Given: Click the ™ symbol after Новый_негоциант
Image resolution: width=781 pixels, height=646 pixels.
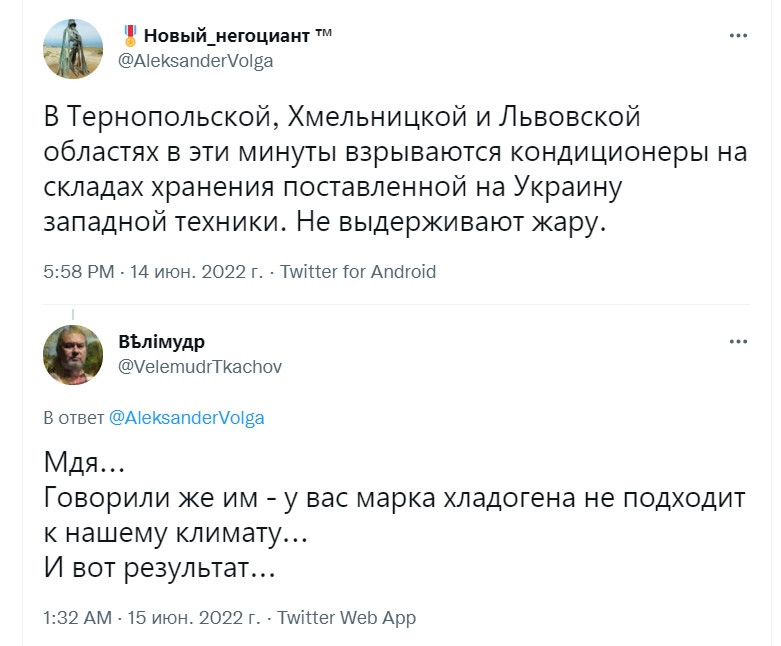Looking at the screenshot, I should [x=323, y=35].
